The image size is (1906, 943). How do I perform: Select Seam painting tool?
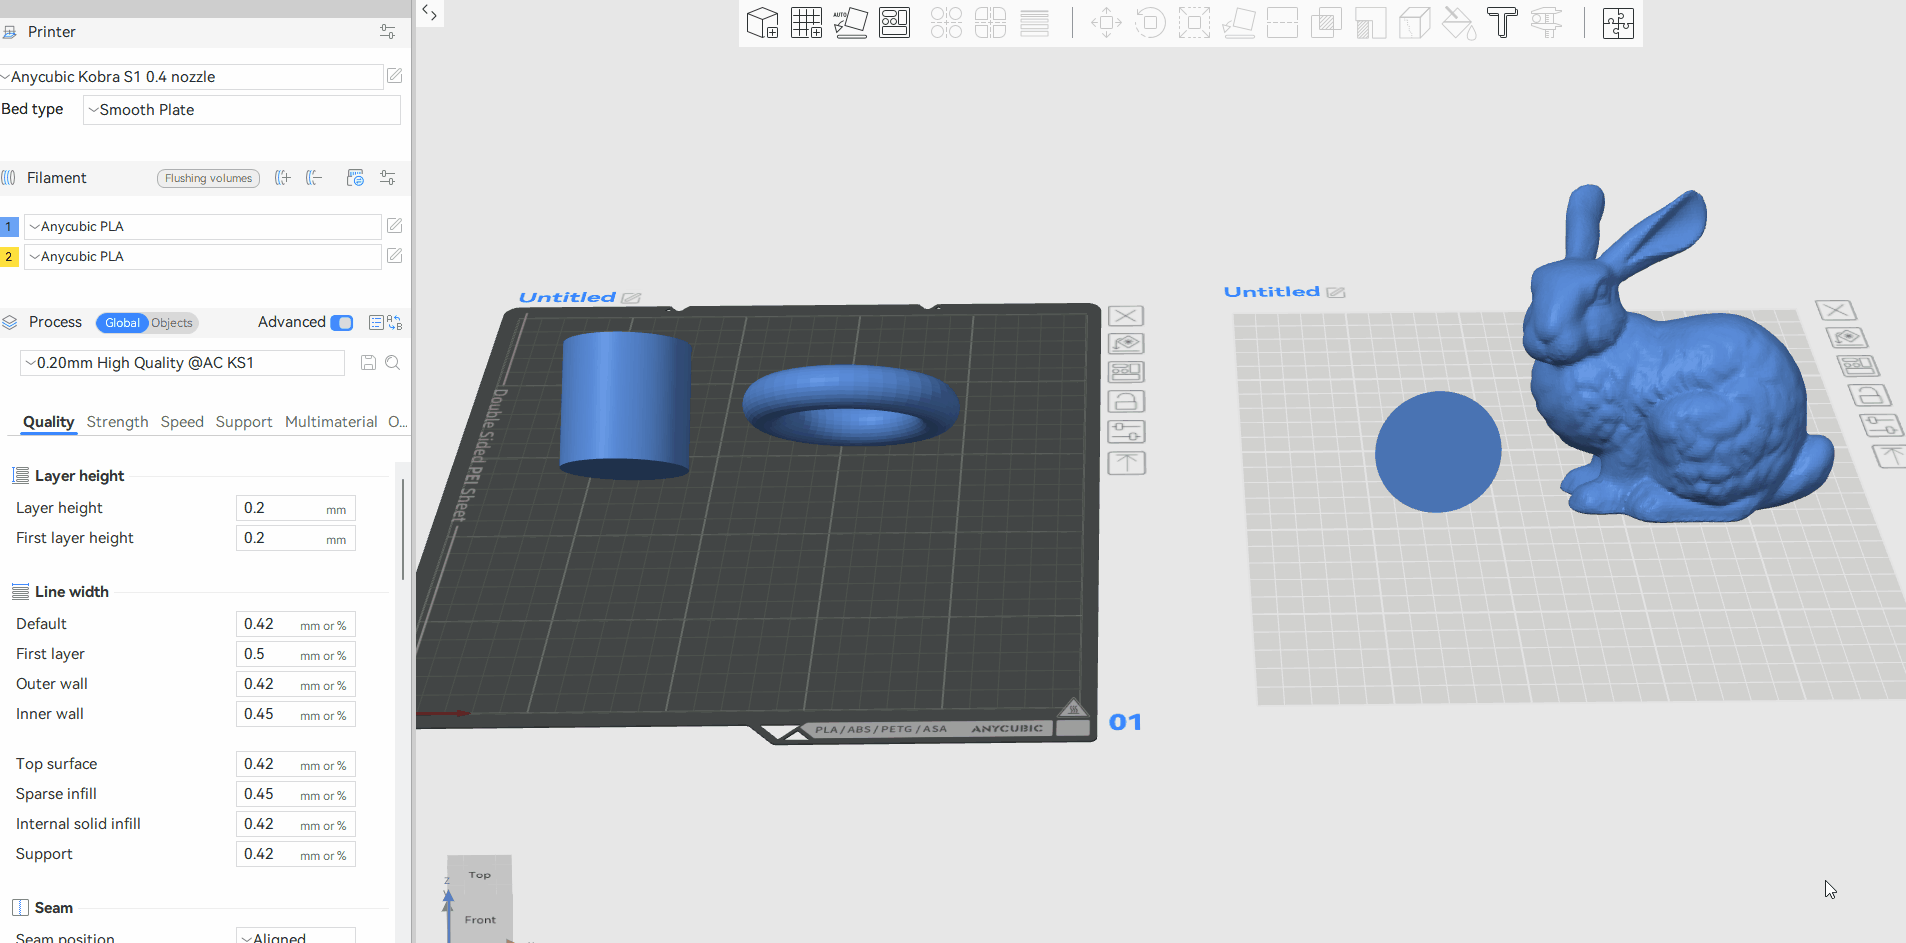click(1414, 22)
